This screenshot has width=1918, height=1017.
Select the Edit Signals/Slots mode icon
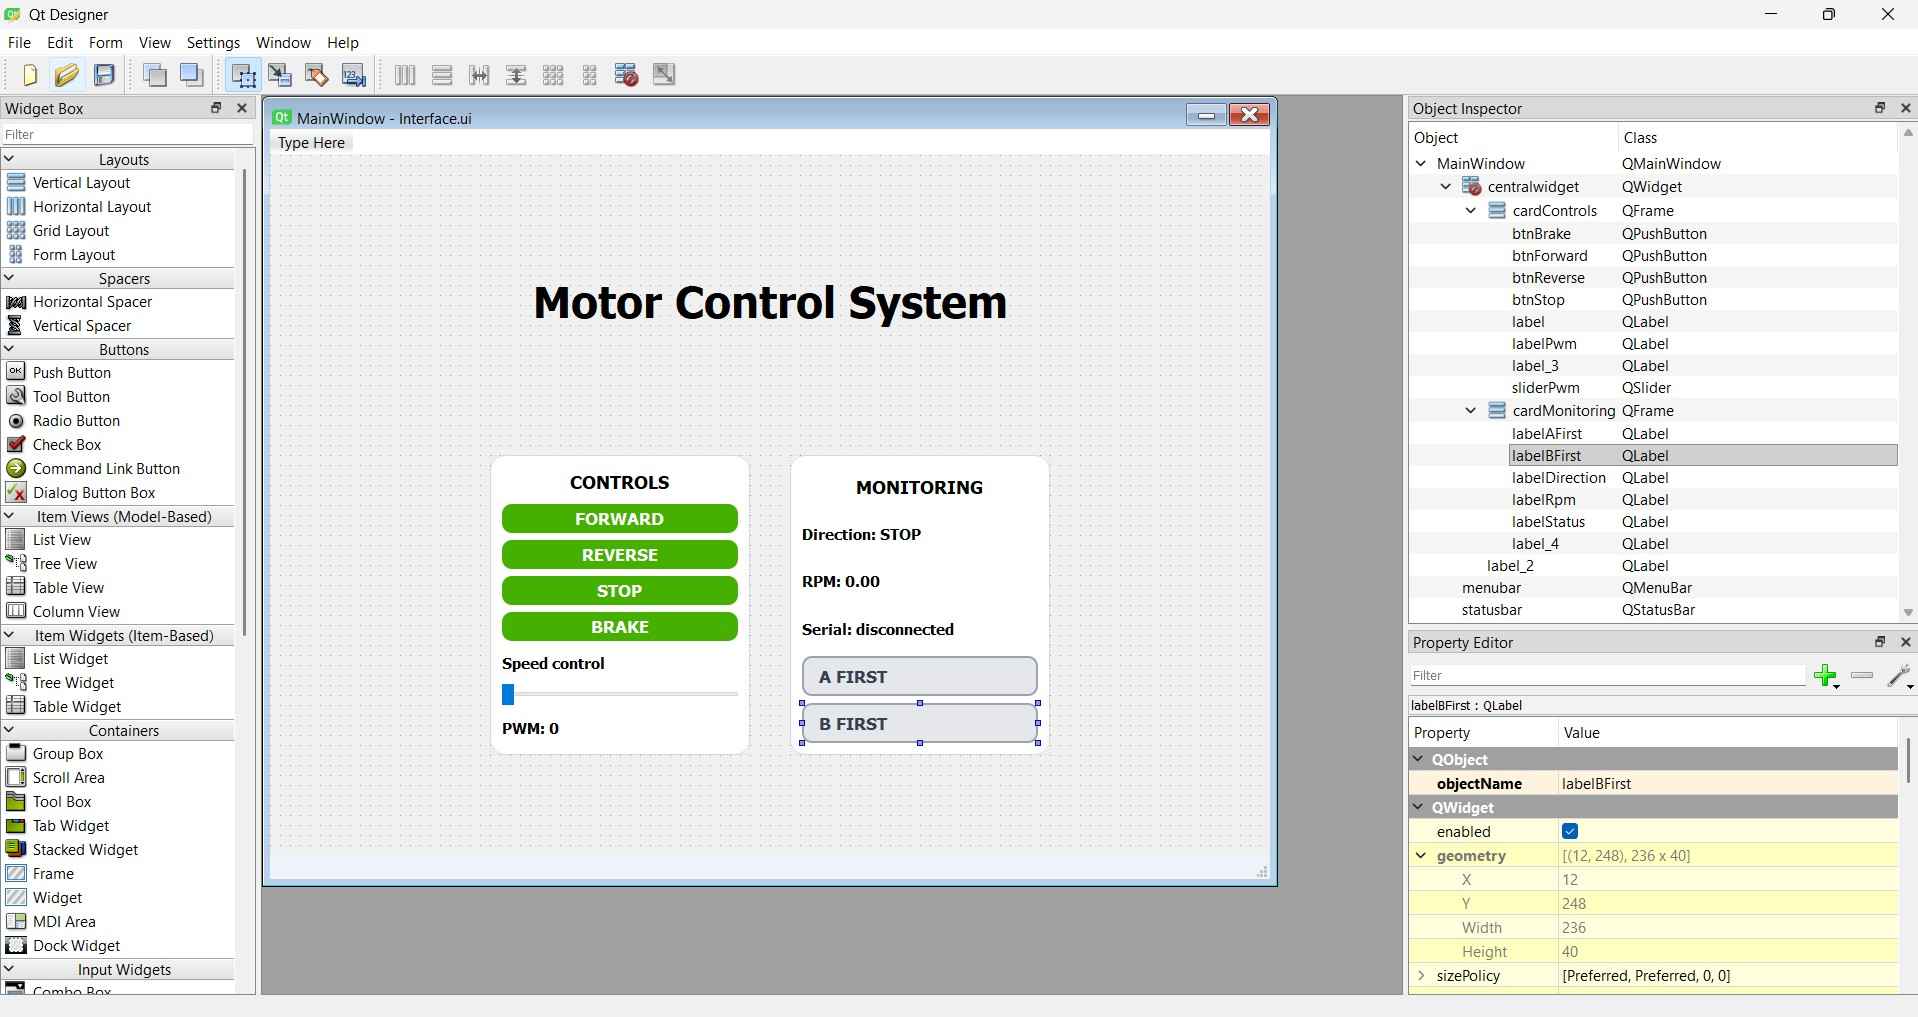[x=280, y=75]
